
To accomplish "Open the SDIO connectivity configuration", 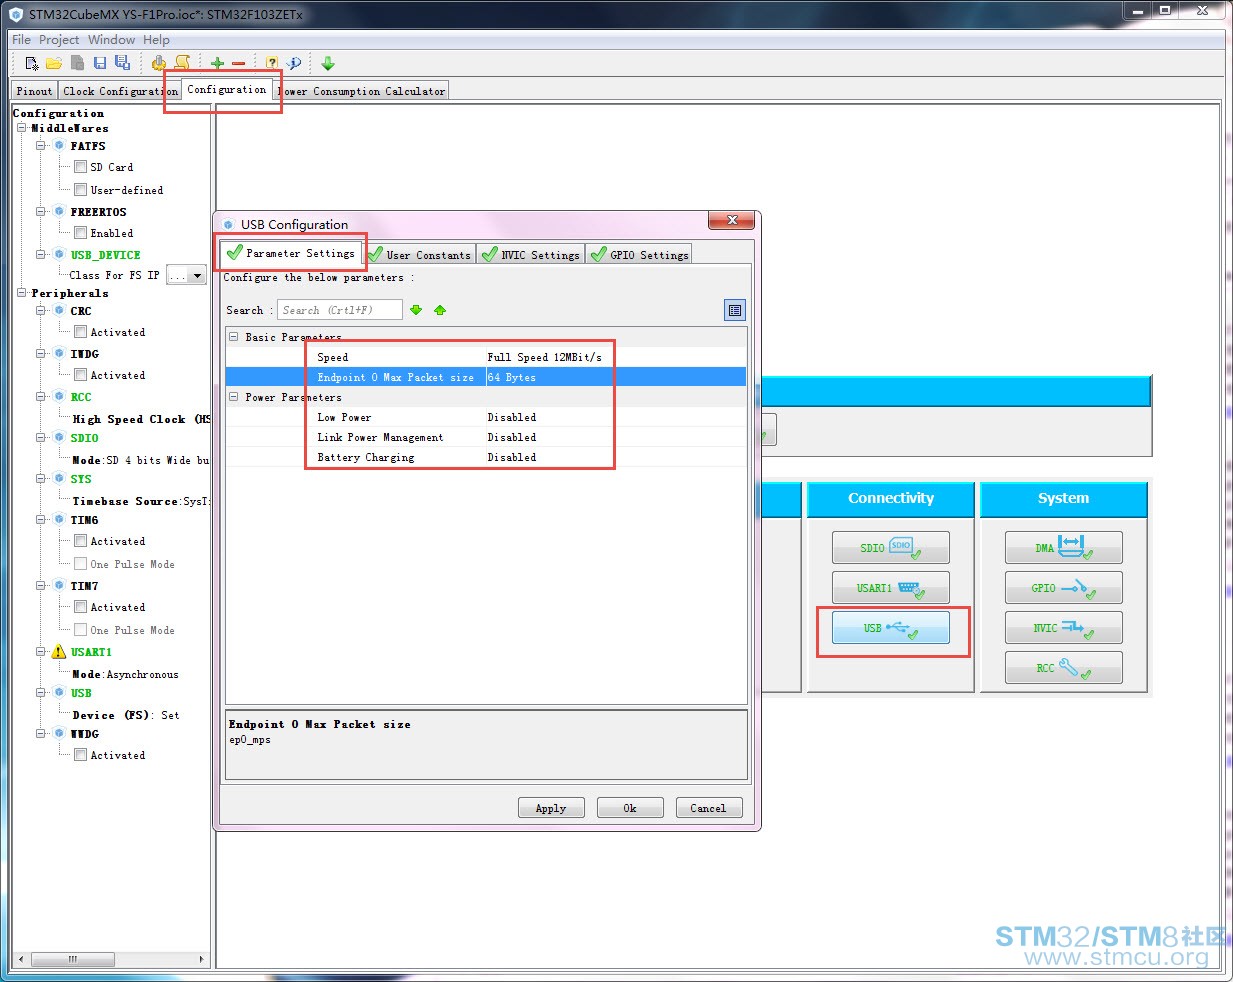I will pyautogui.click(x=891, y=548).
